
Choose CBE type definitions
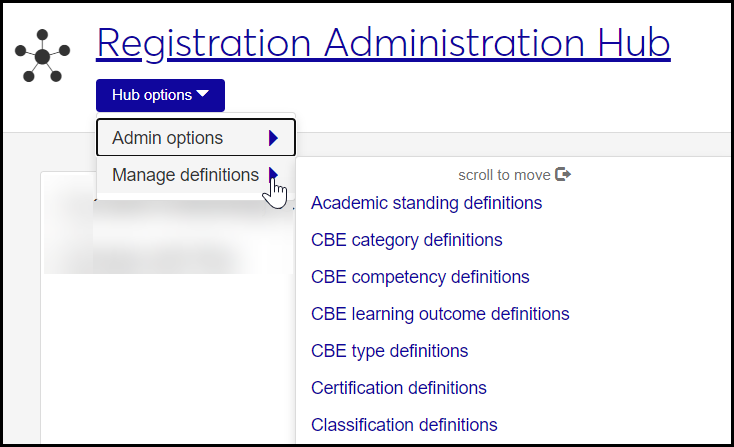point(389,351)
